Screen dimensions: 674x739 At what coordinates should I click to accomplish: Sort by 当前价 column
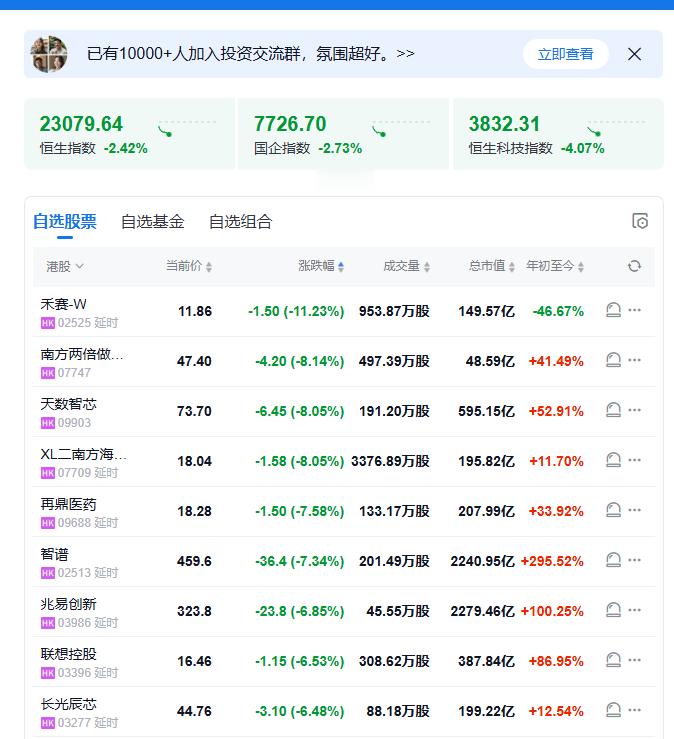(x=189, y=266)
